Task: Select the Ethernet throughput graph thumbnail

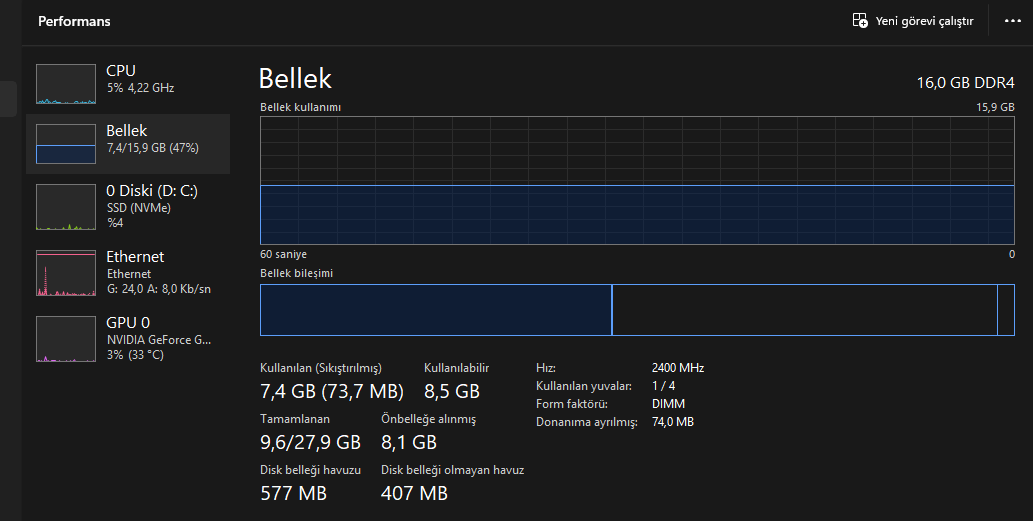Action: (66, 273)
